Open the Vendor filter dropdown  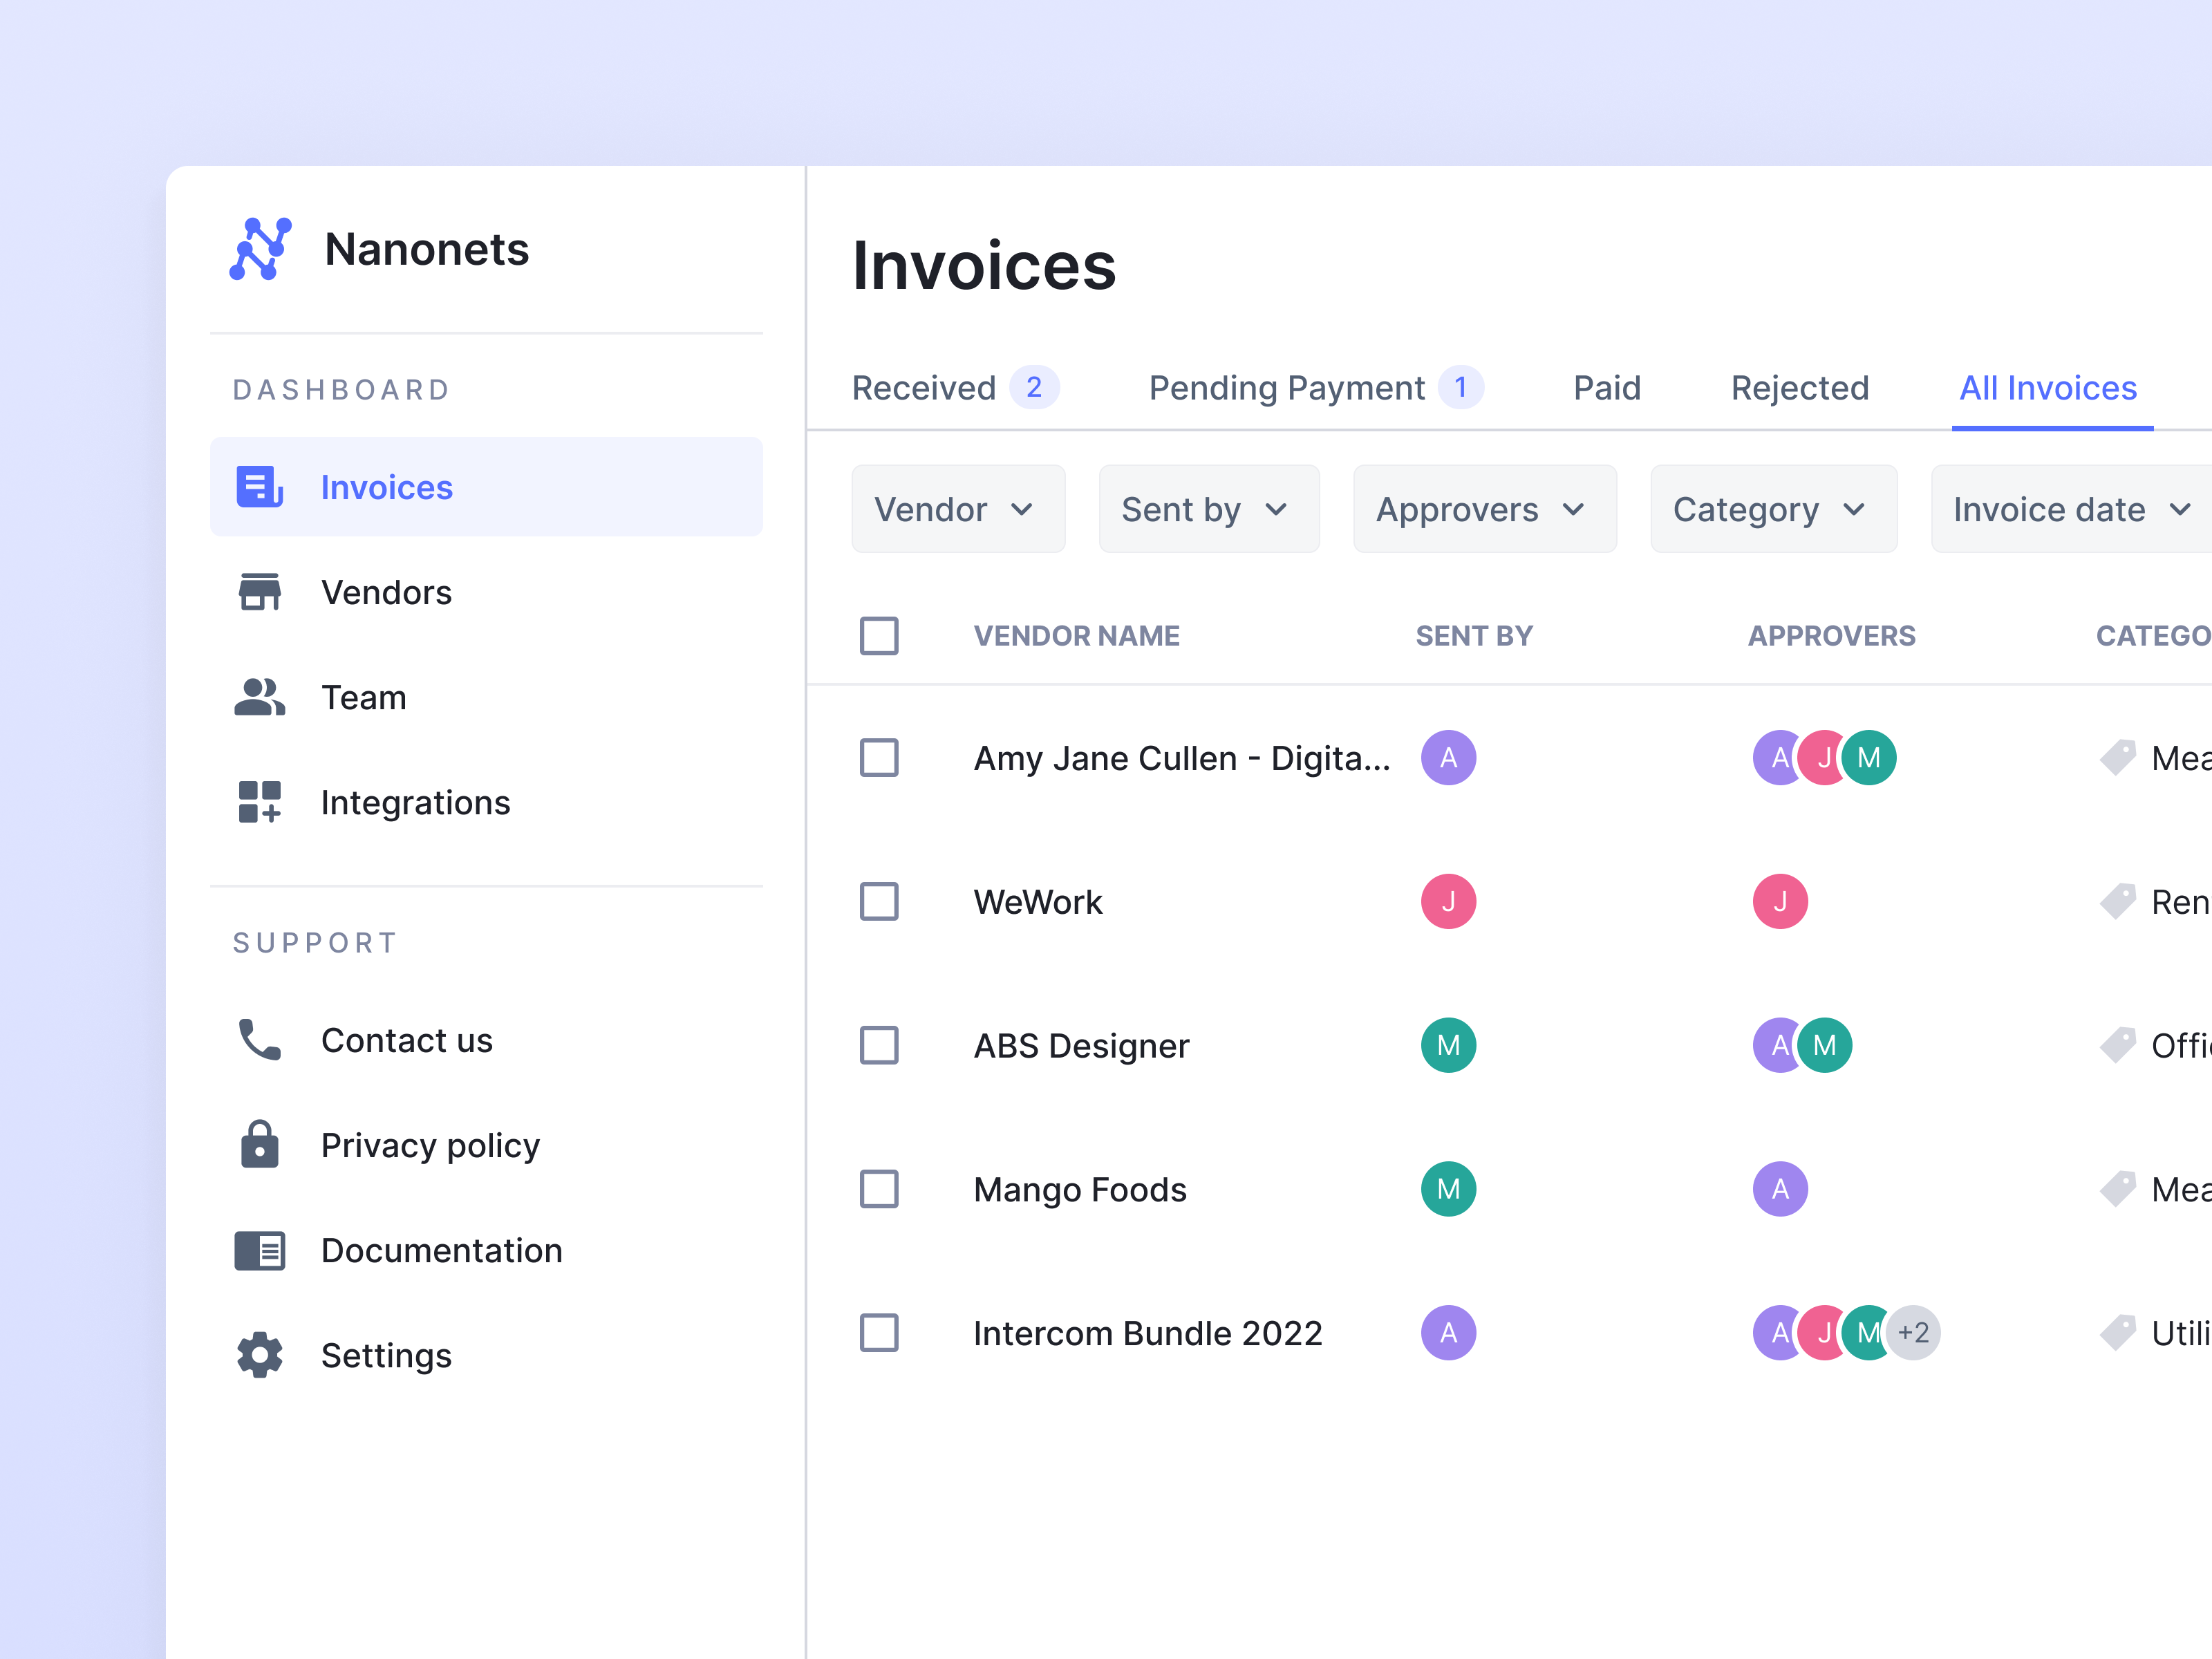957,509
